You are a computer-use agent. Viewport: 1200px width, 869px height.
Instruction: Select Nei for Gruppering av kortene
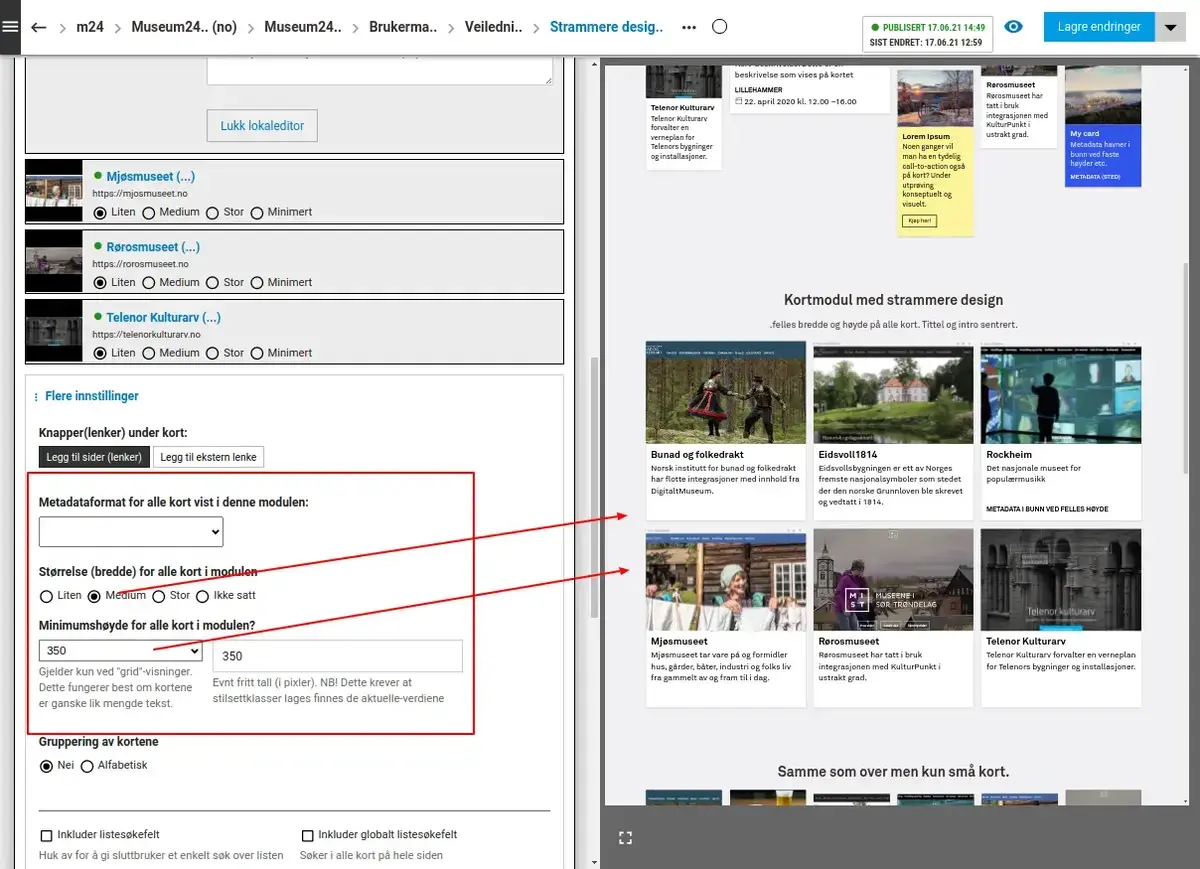[x=47, y=766]
